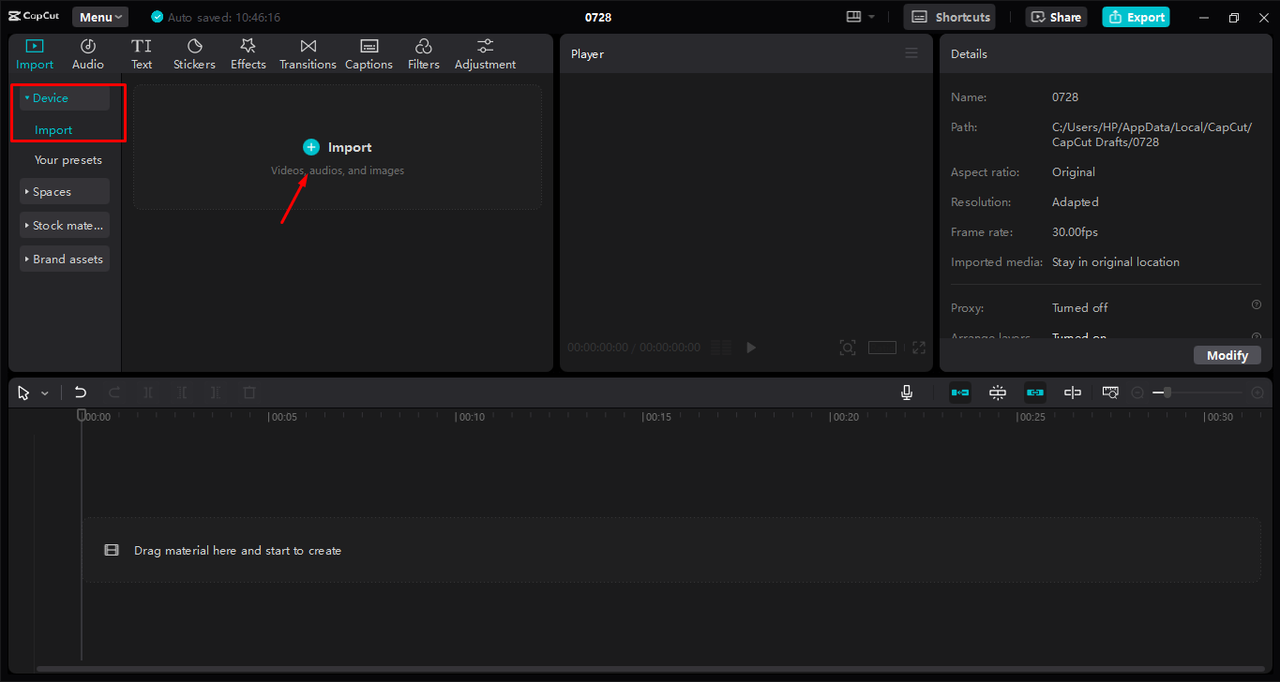This screenshot has height=682, width=1280.
Task: Click the Import media plus icon
Action: pos(311,147)
